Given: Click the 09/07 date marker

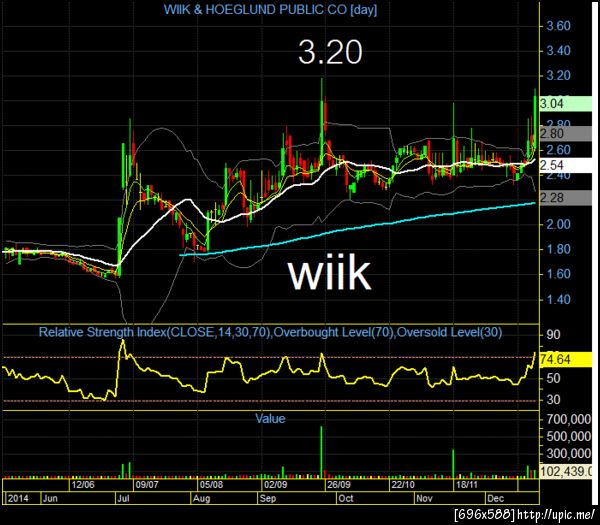Looking at the screenshot, I should point(147,485).
